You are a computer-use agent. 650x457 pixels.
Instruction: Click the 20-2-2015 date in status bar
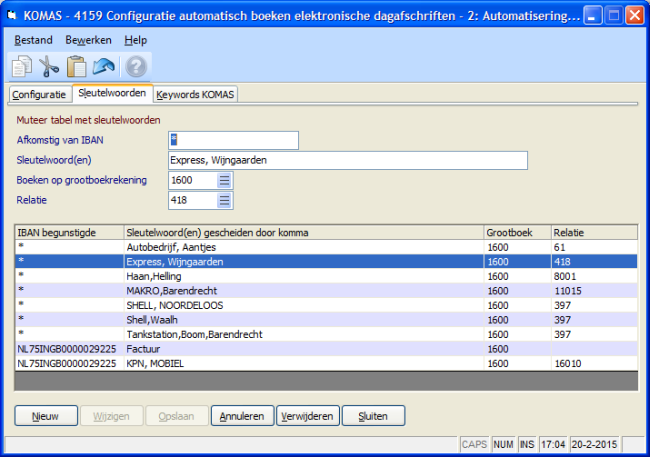click(x=594, y=445)
